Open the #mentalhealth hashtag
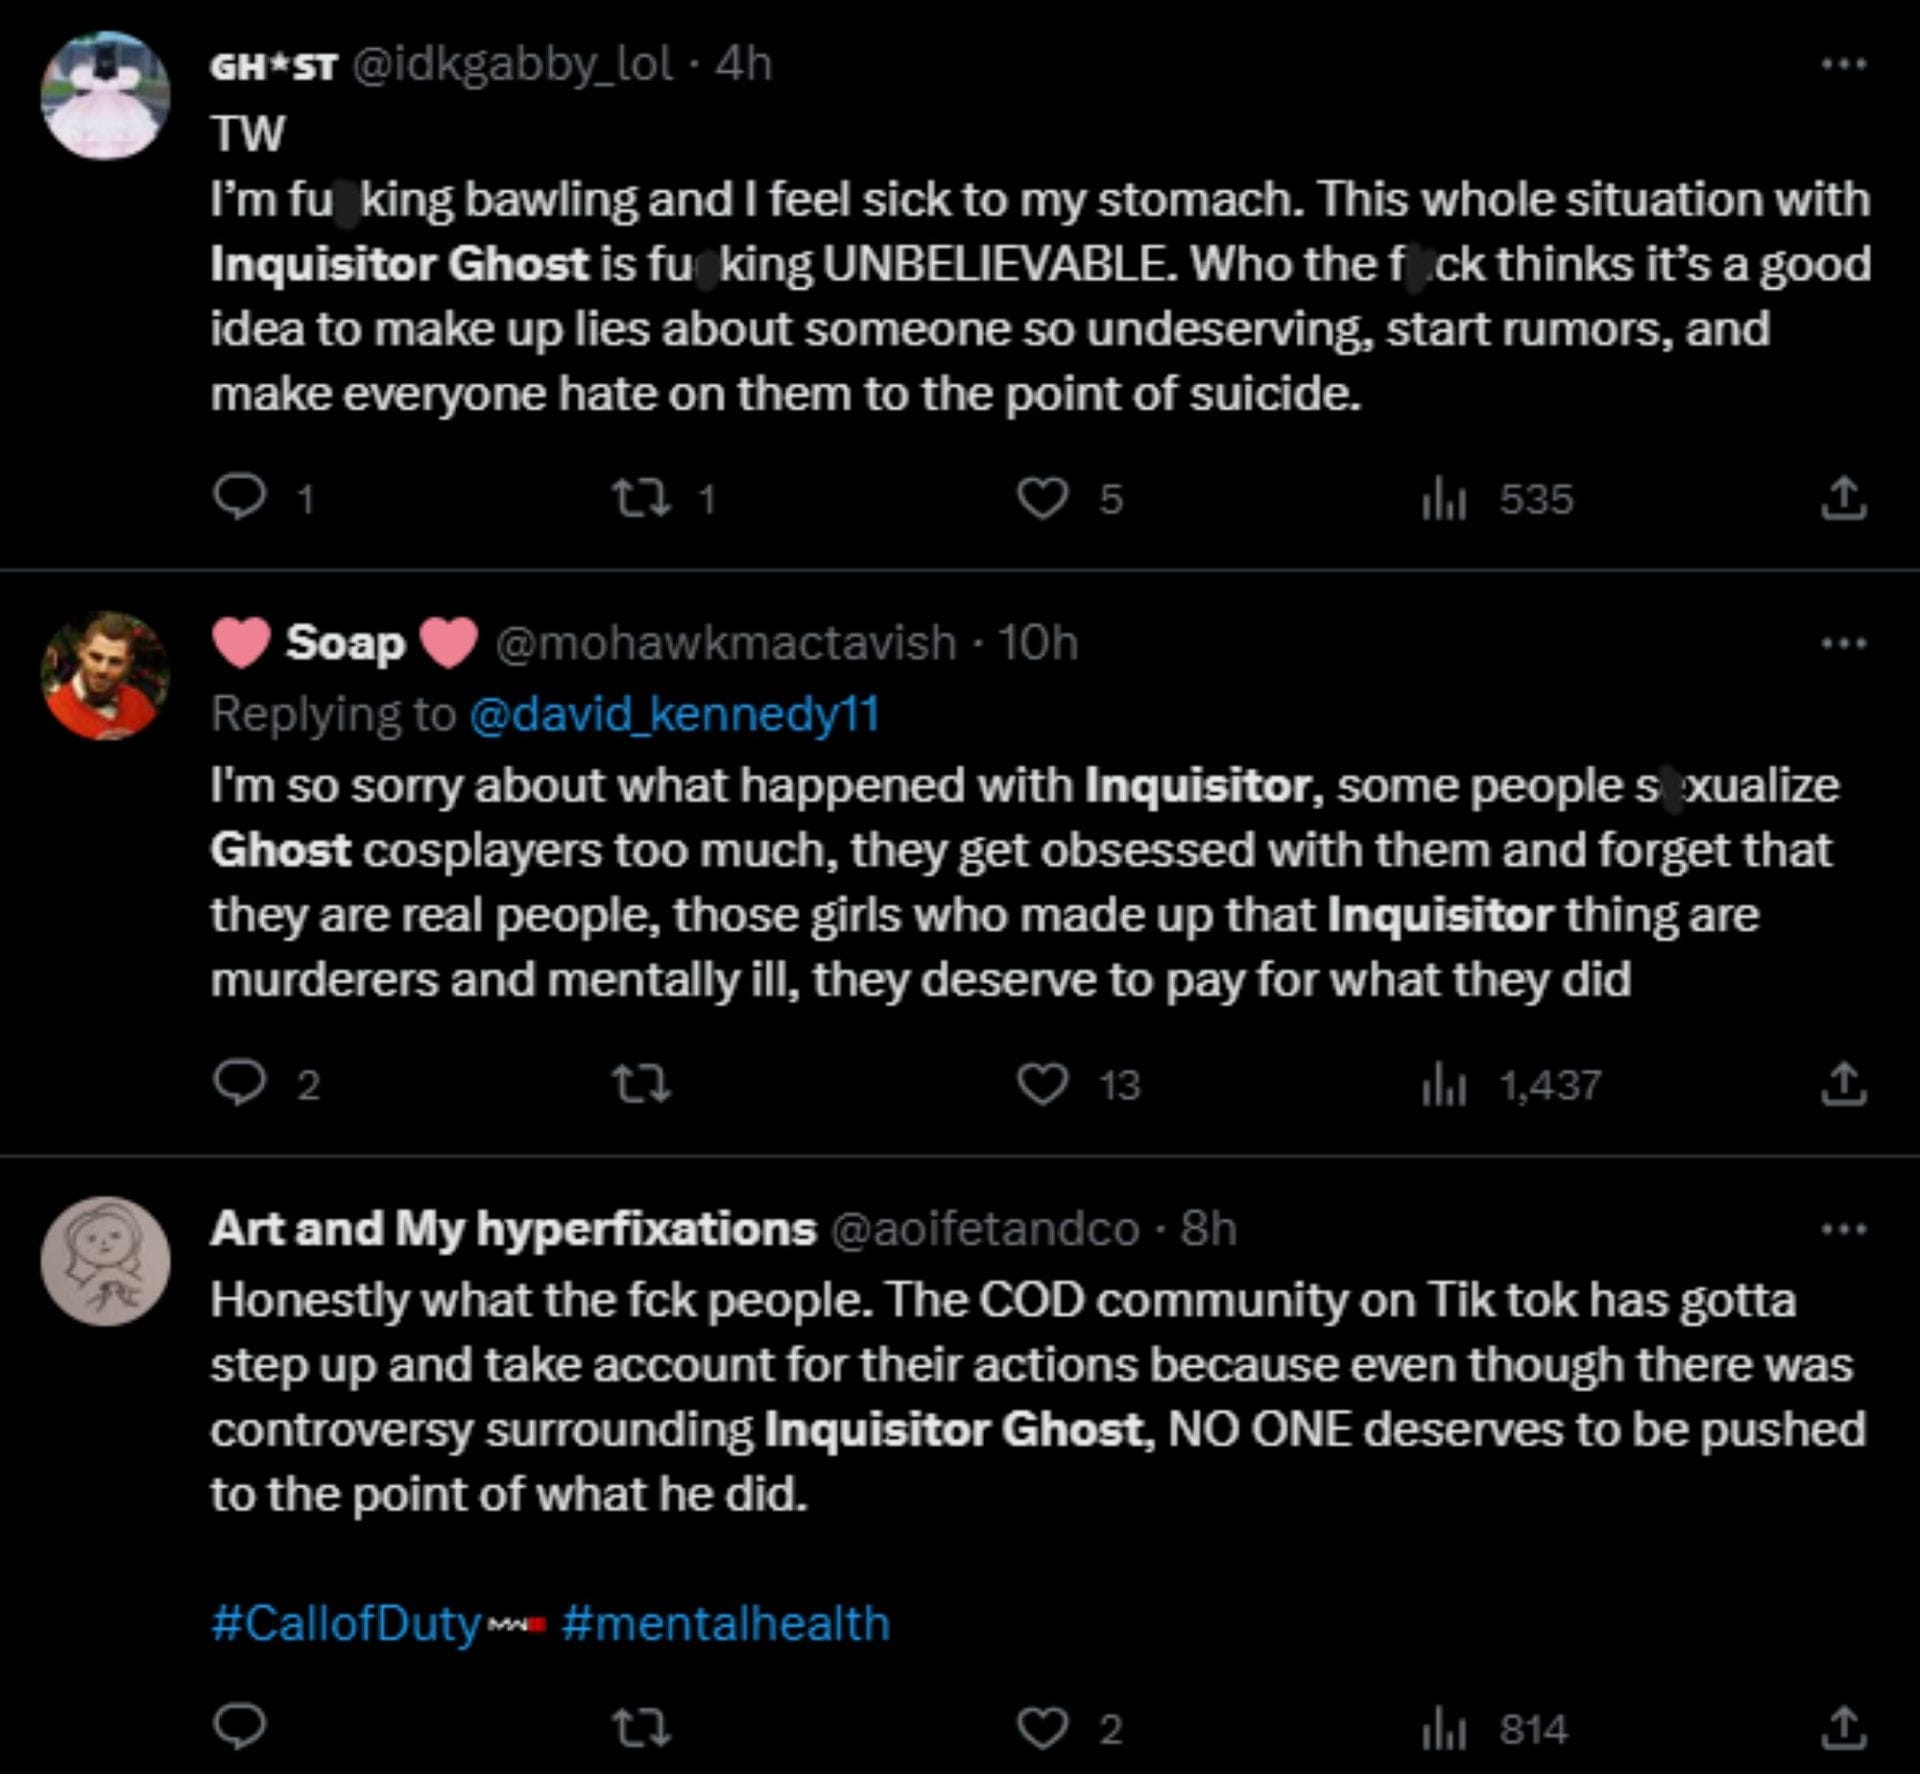Screen dimensions: 1920x1774 click(x=725, y=1622)
